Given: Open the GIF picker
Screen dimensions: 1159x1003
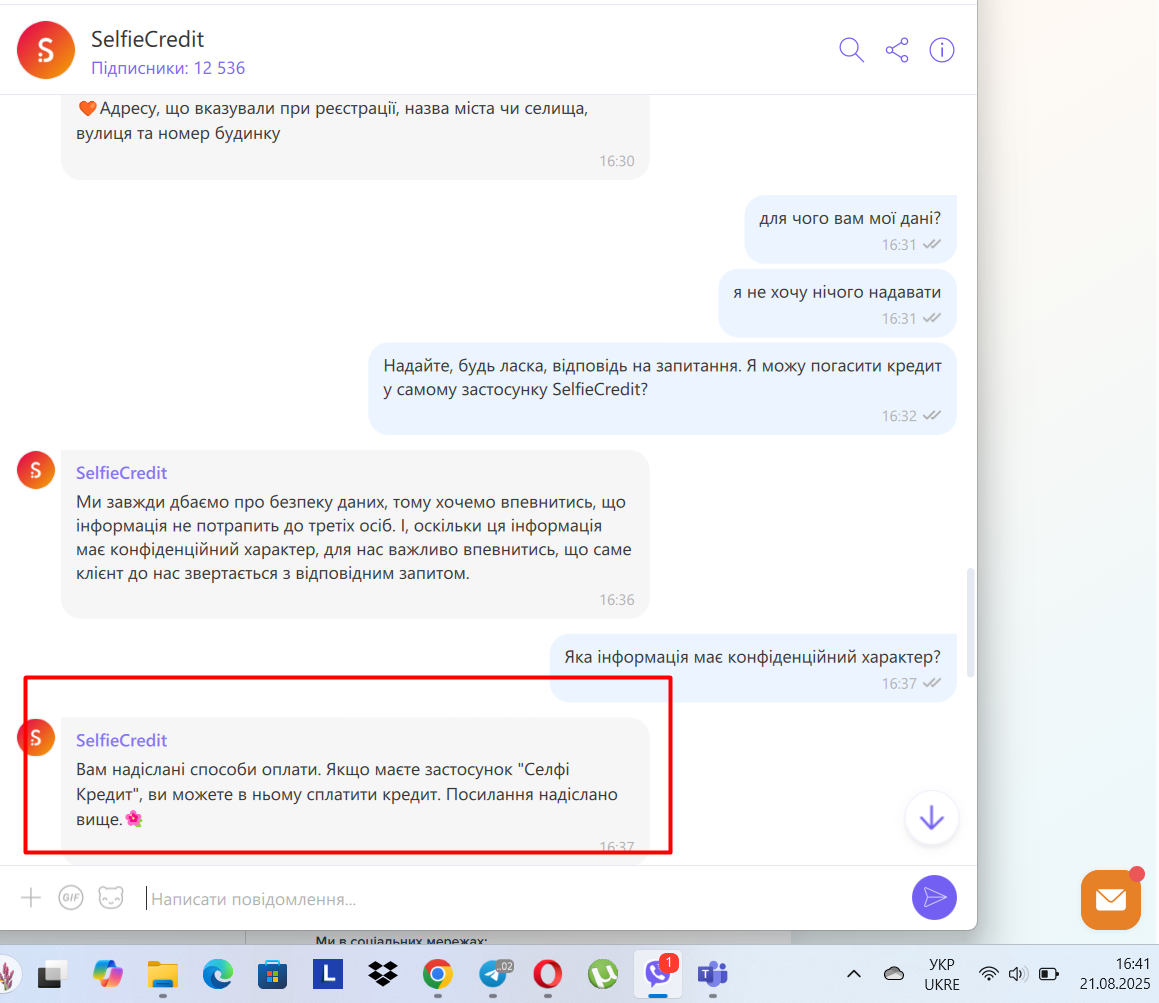Looking at the screenshot, I should (x=71, y=897).
